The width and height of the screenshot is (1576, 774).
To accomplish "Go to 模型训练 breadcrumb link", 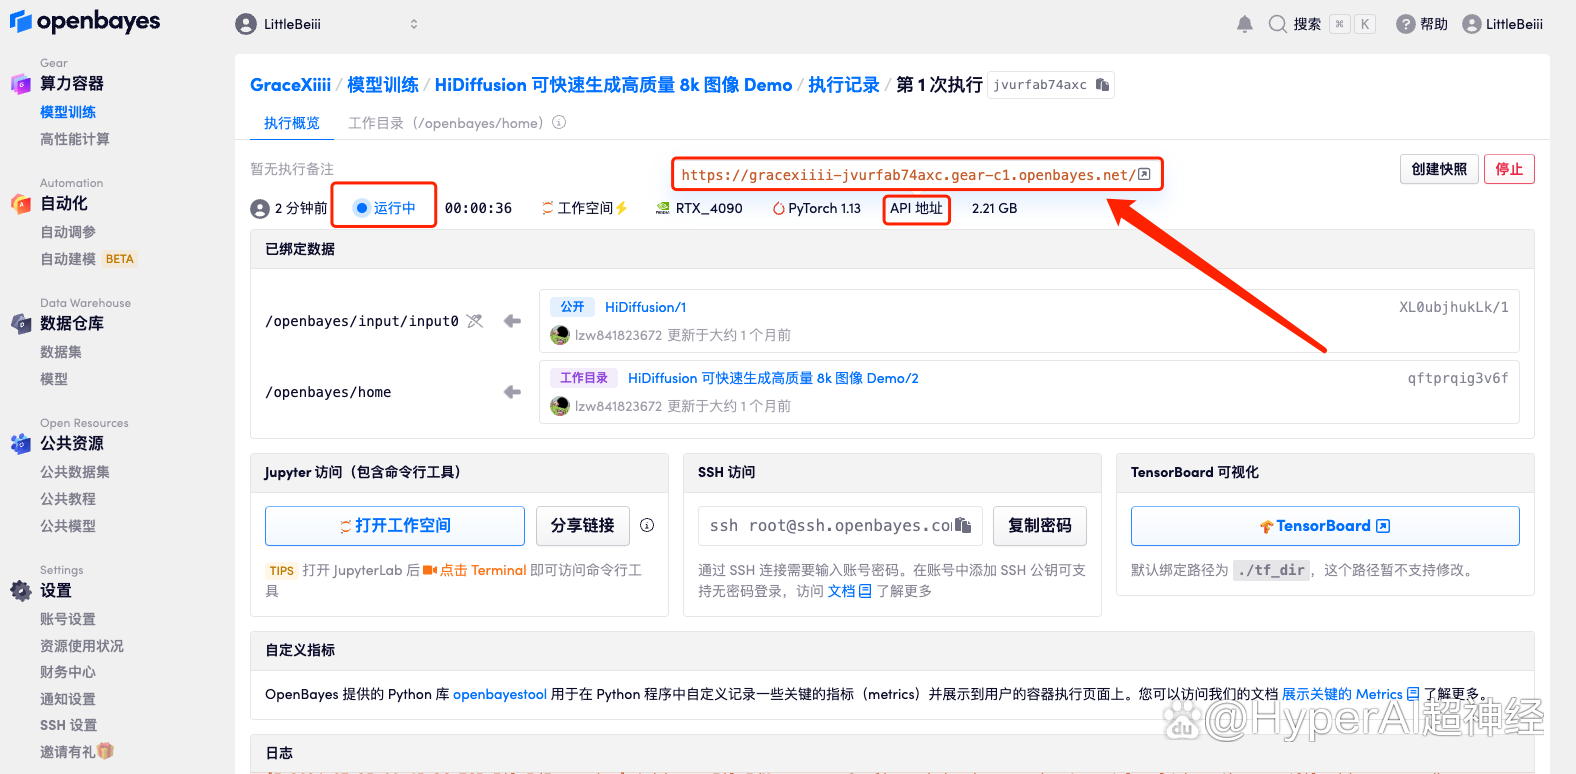I will (x=383, y=85).
